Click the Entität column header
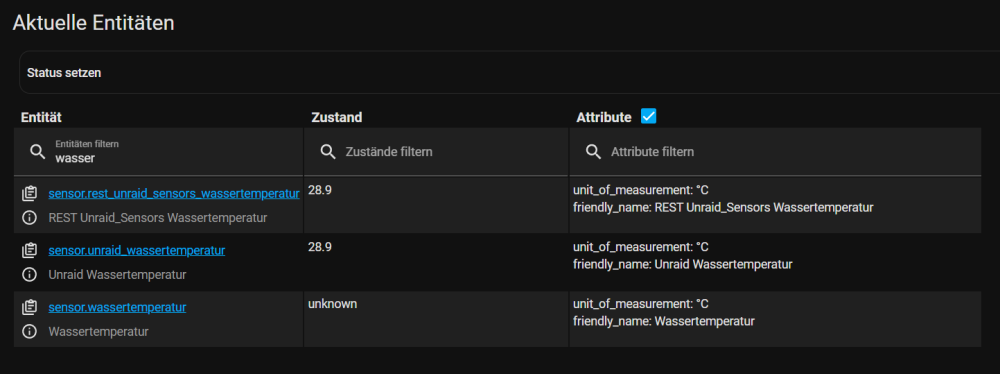1000x374 pixels. click(x=41, y=117)
